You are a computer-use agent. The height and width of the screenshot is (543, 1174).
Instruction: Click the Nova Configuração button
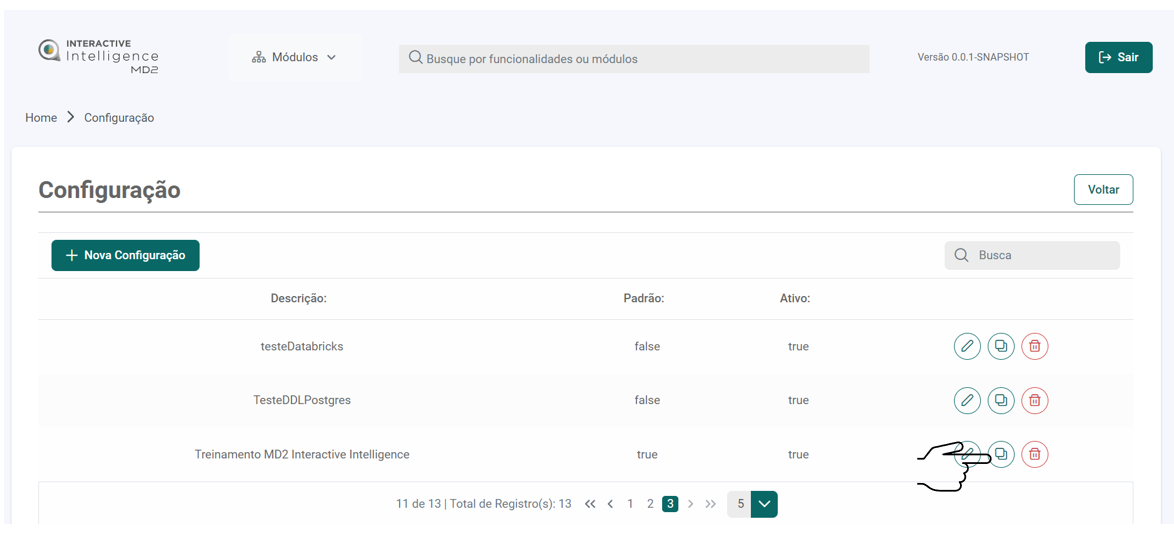point(125,255)
